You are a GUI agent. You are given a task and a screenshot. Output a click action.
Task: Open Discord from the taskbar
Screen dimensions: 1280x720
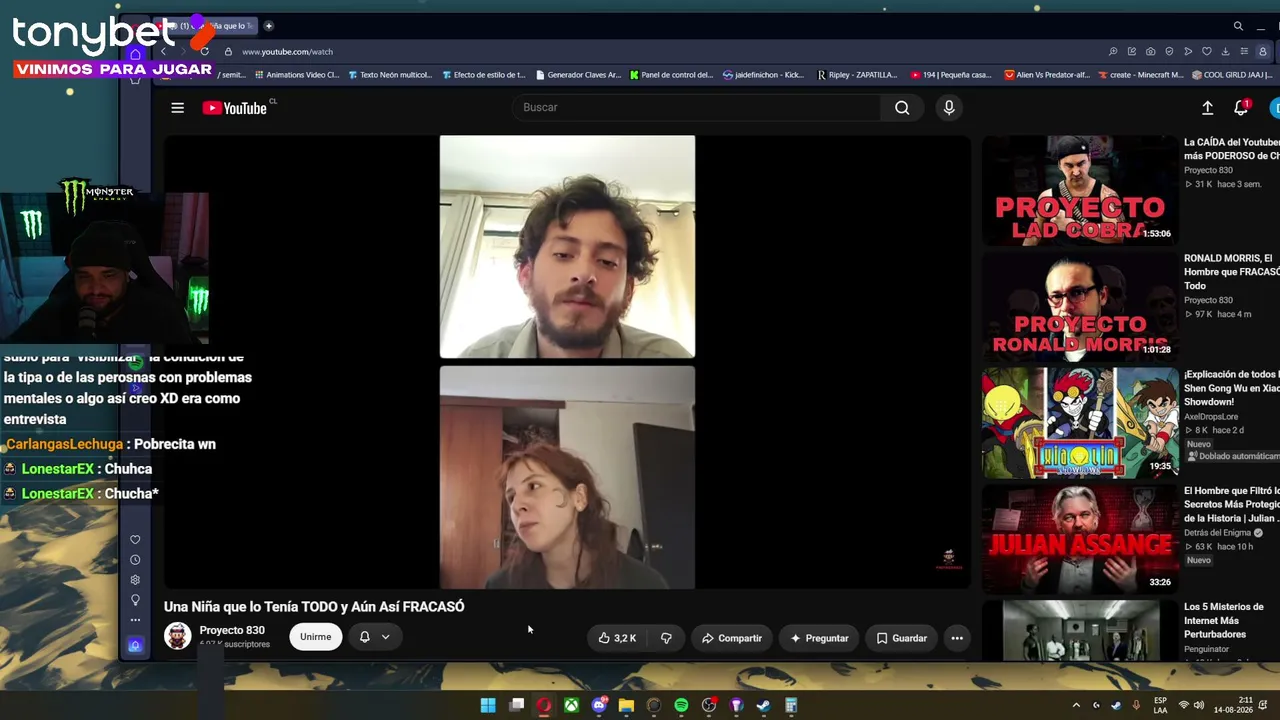[599, 705]
